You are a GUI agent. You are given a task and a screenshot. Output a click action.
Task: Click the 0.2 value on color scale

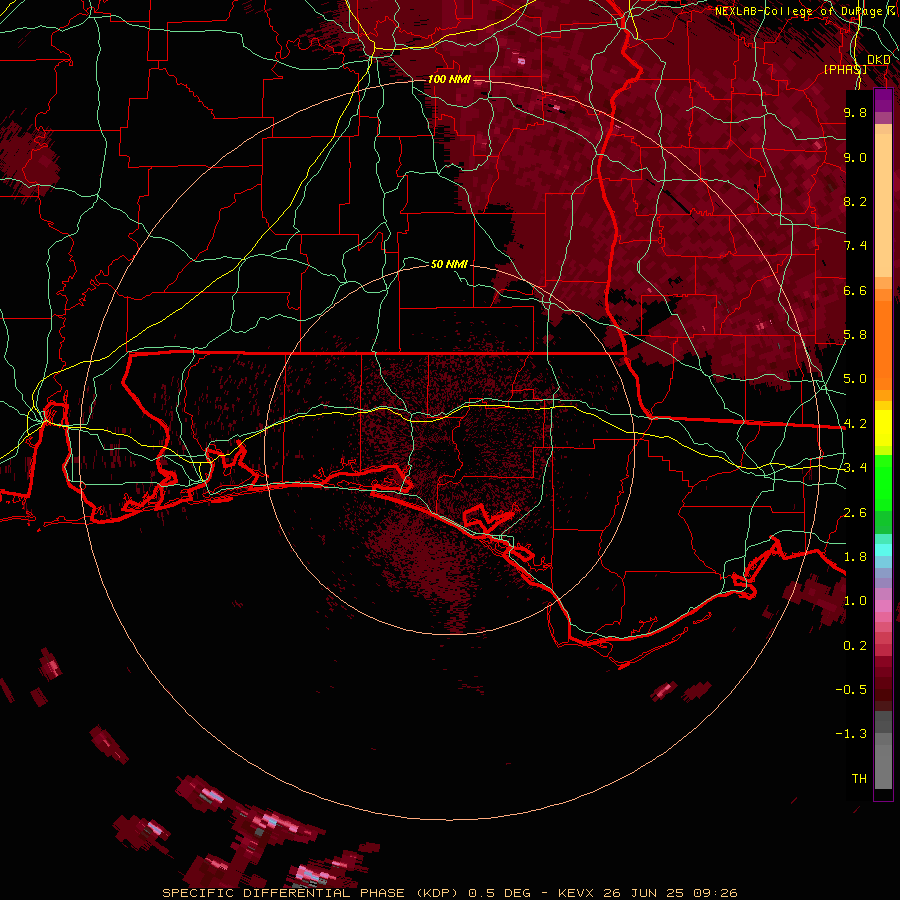pos(855,646)
